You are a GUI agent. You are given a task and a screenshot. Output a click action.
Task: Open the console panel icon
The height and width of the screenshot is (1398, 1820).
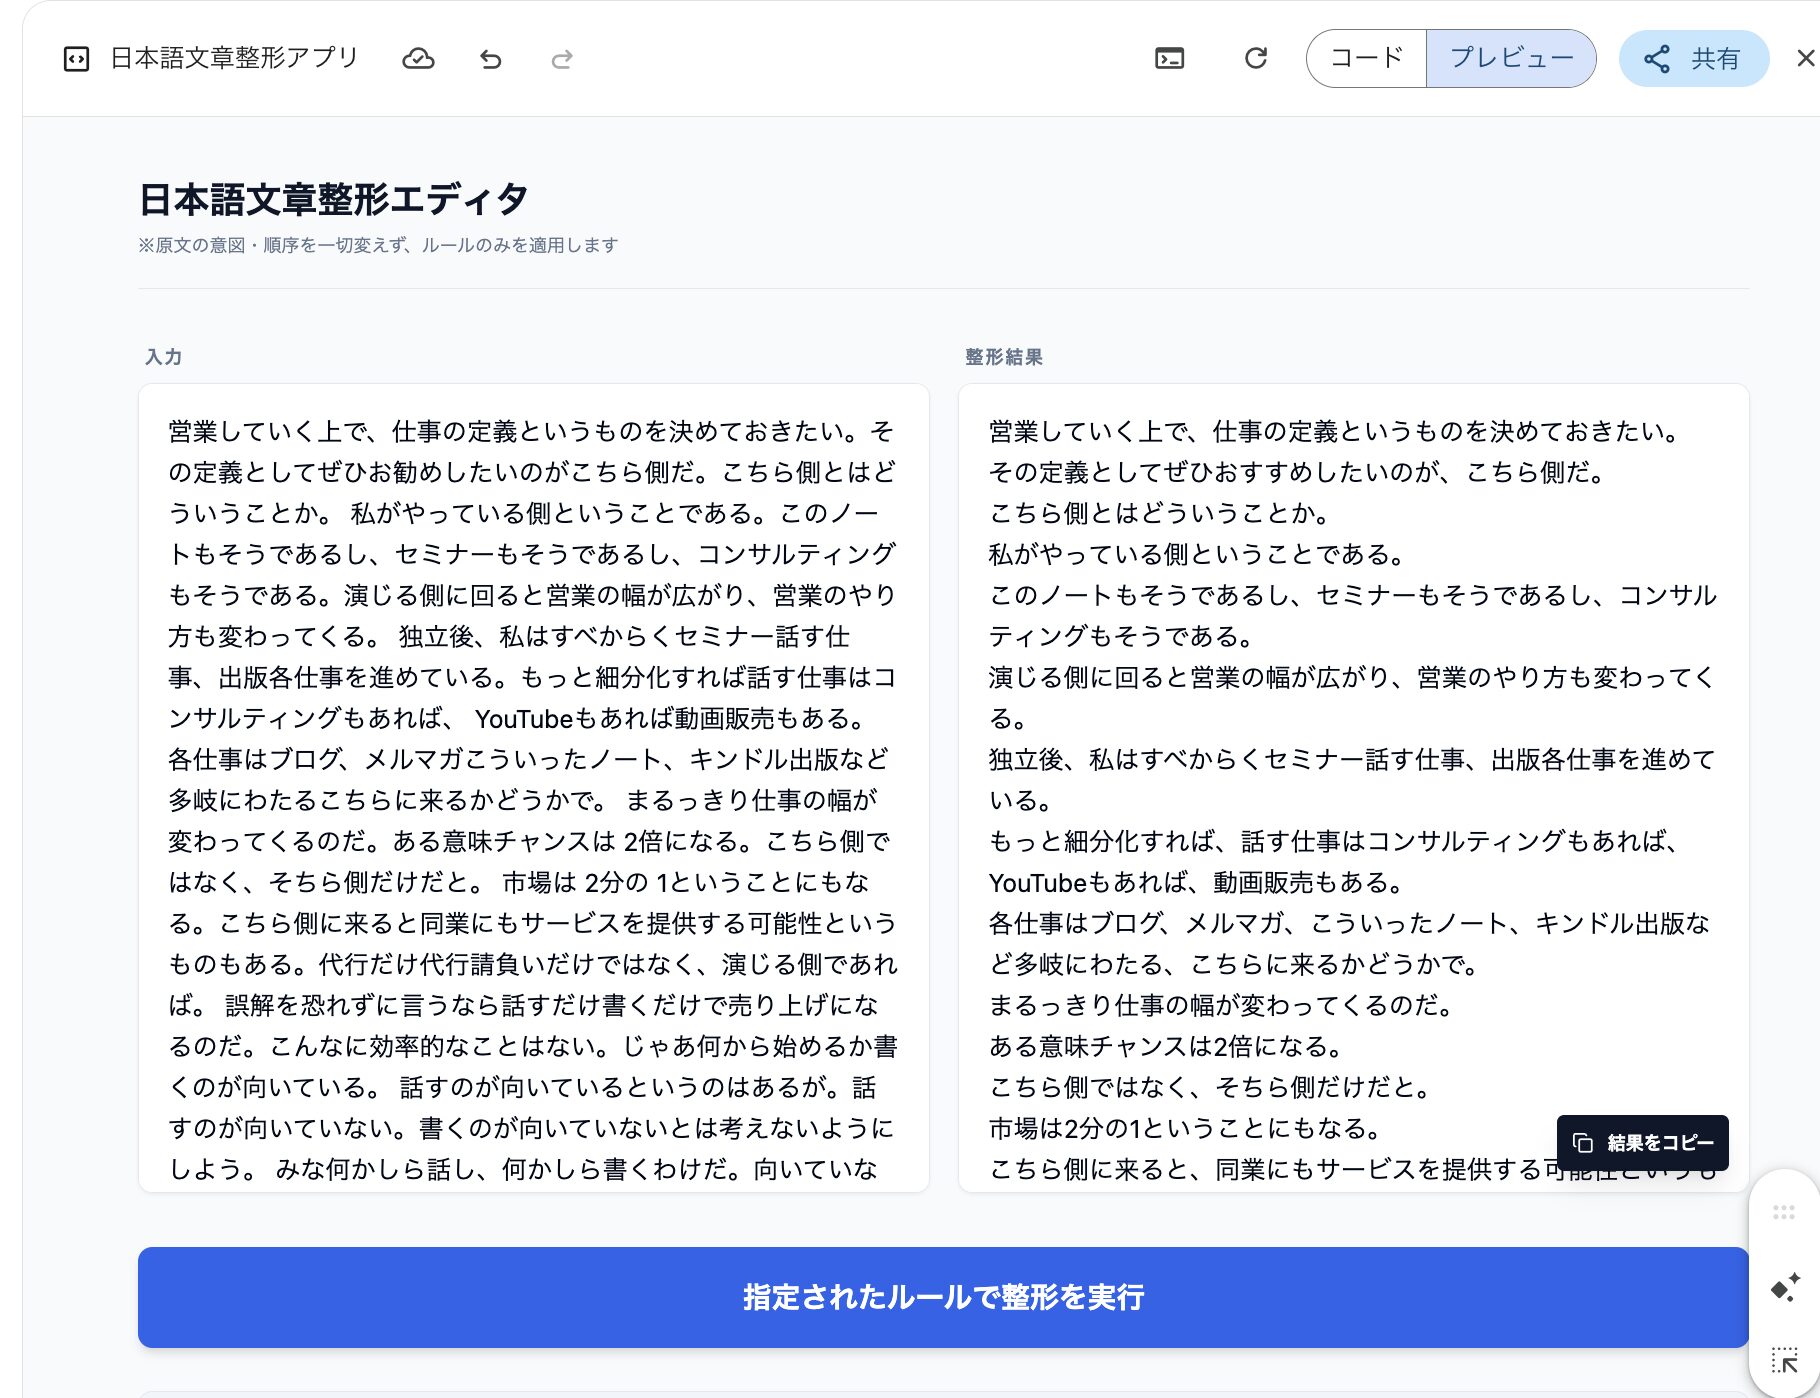pos(1169,59)
